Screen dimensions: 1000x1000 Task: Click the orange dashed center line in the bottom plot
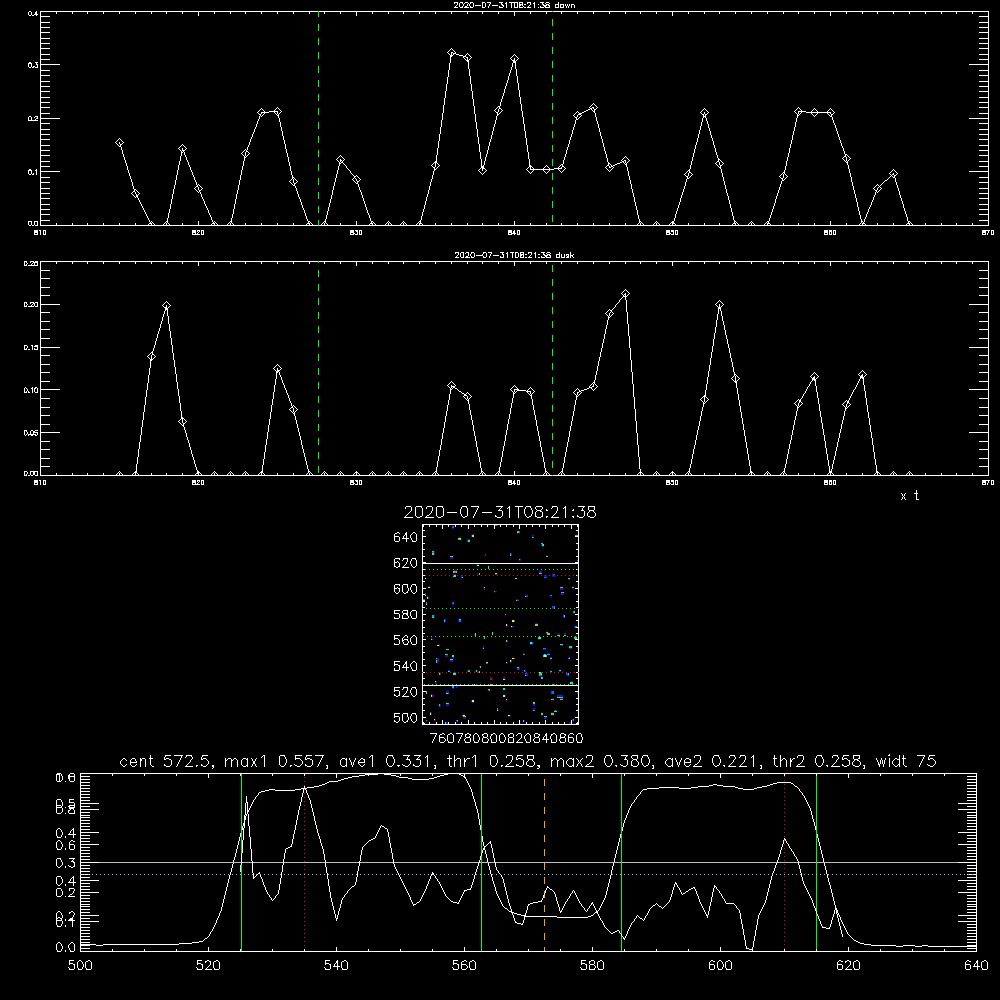pos(544,861)
